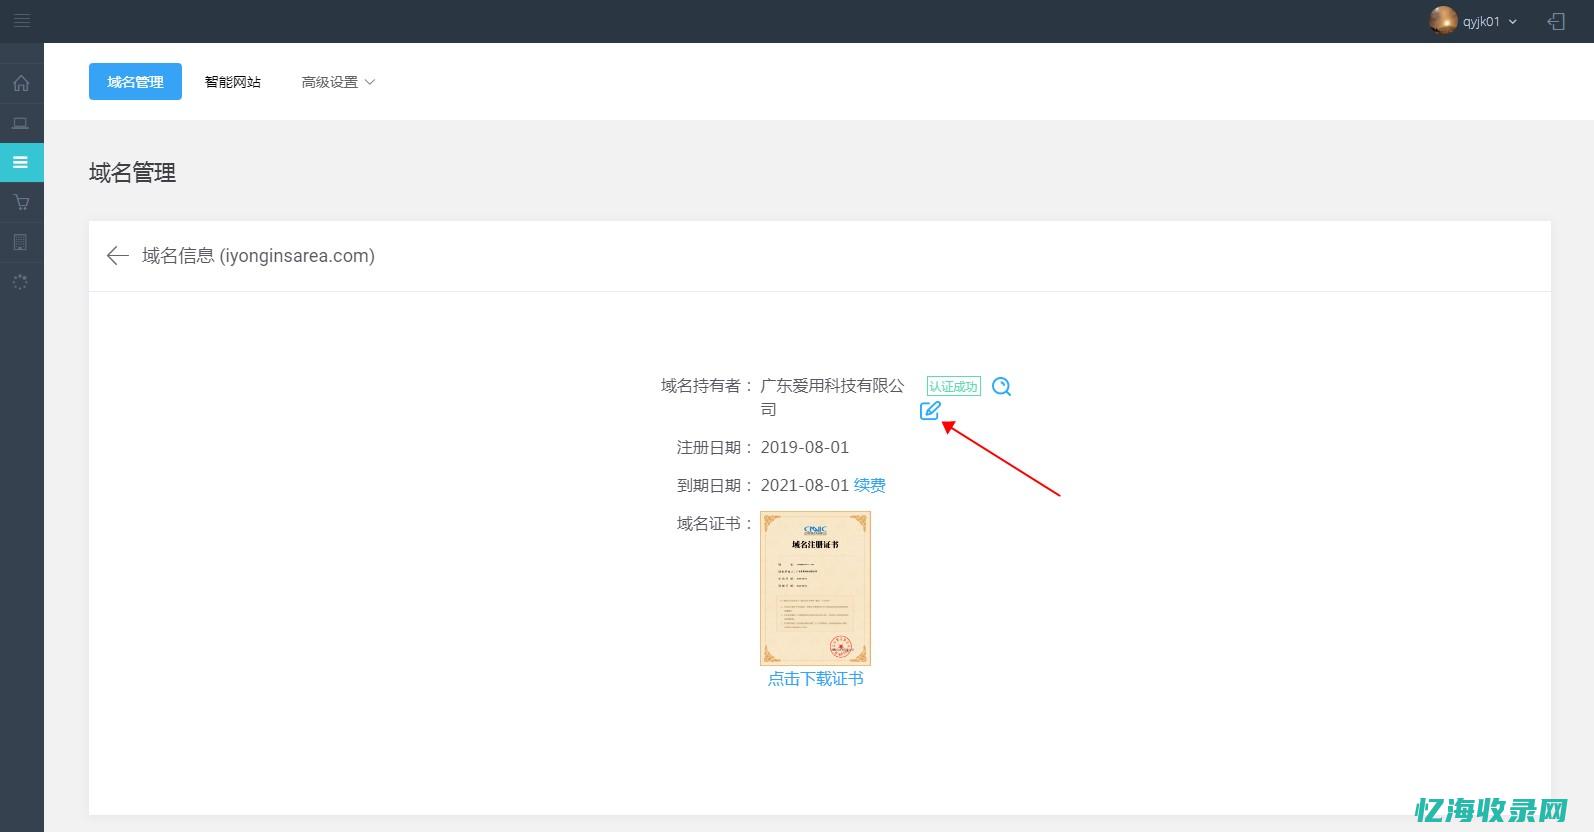Select the building icon in sidebar

(x=21, y=243)
